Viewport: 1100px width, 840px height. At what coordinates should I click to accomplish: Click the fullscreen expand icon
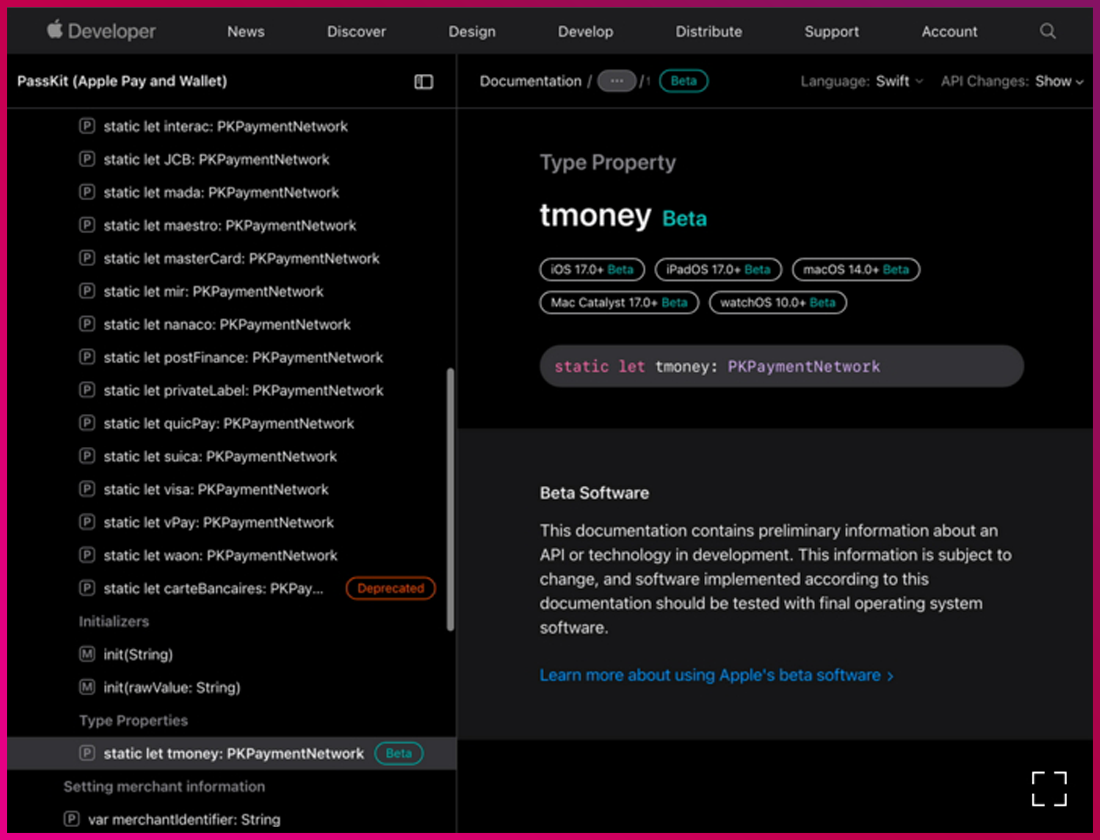click(x=1049, y=788)
